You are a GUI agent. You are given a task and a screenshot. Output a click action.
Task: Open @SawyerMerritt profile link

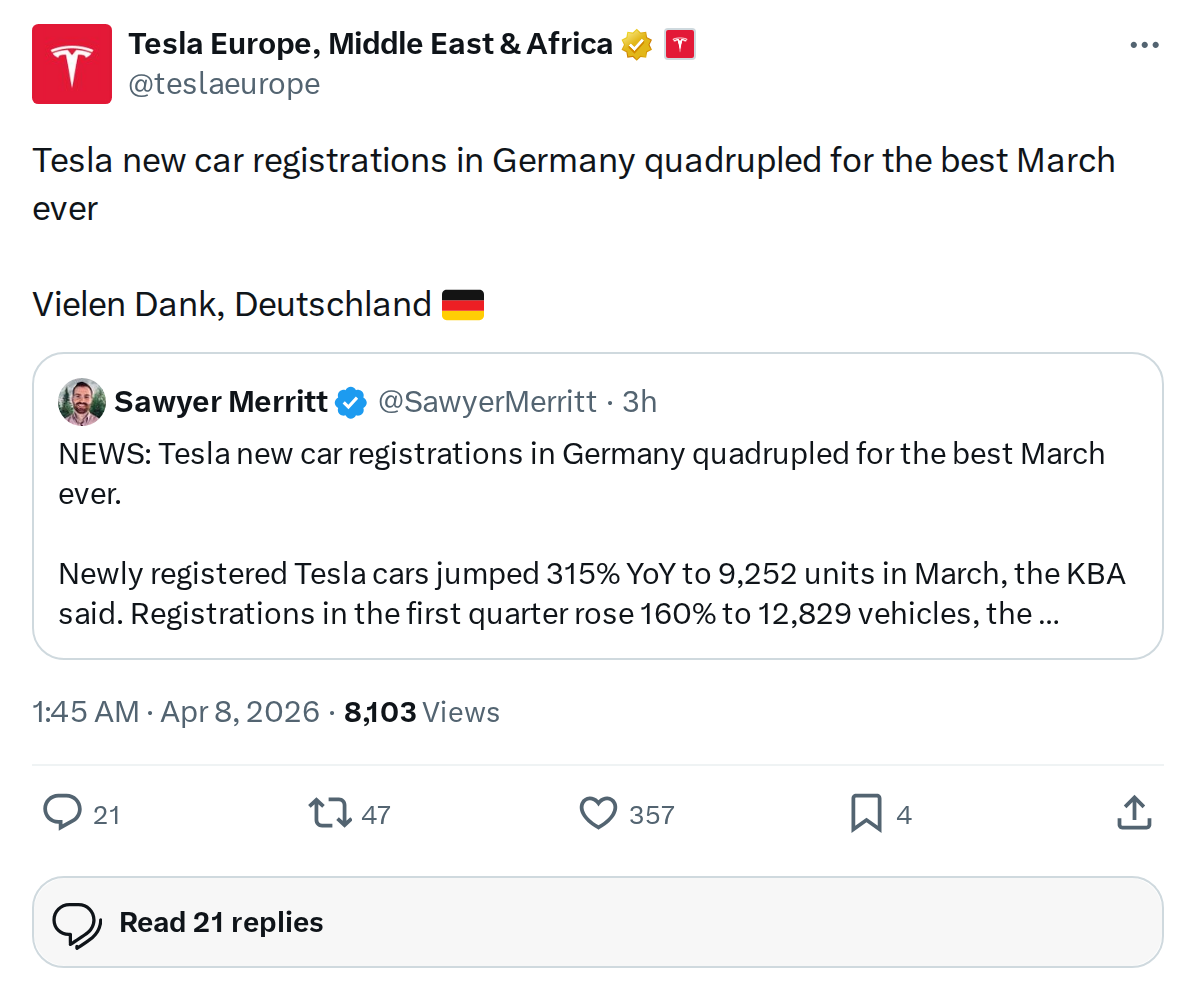(489, 401)
